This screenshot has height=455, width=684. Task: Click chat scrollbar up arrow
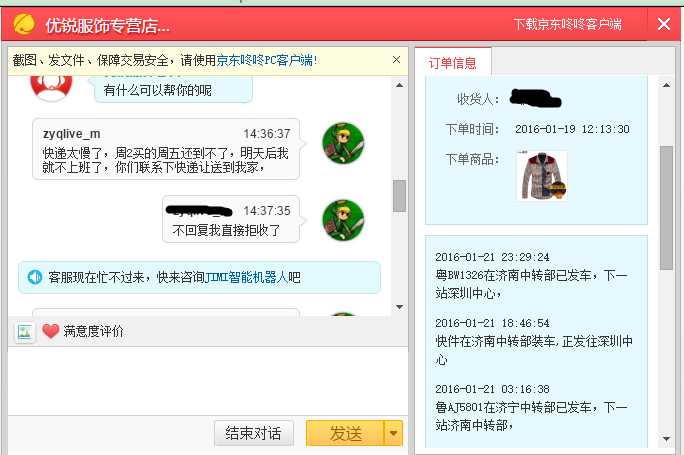point(399,85)
